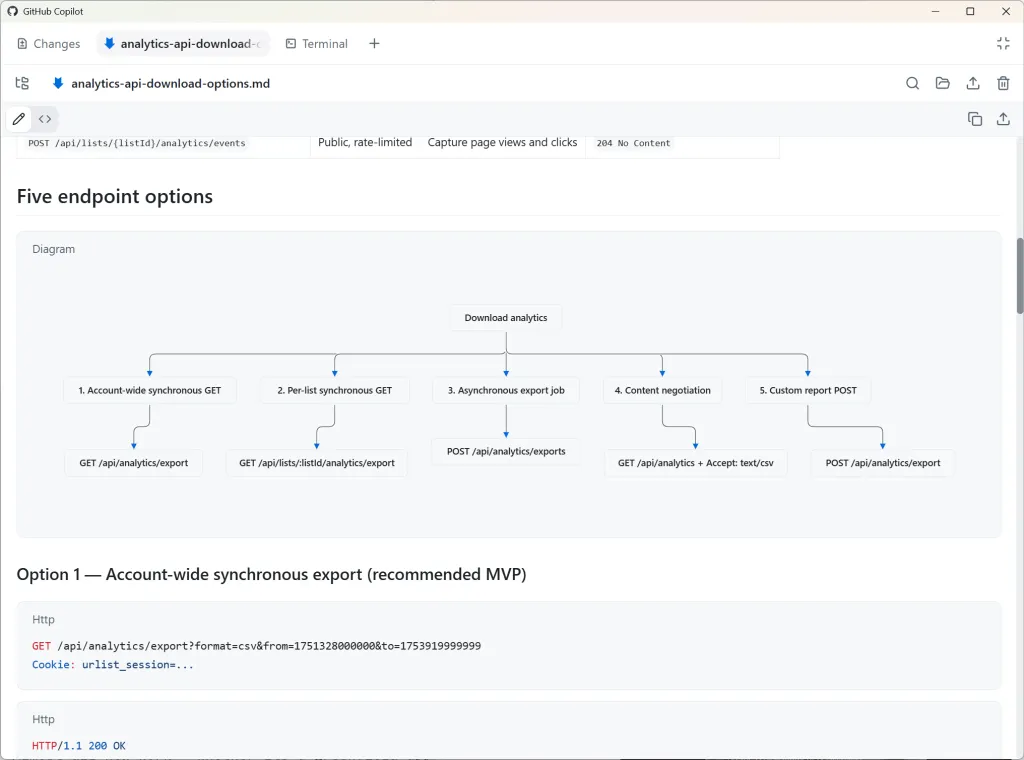Click the POST /api/analytics/exports node

coord(506,451)
